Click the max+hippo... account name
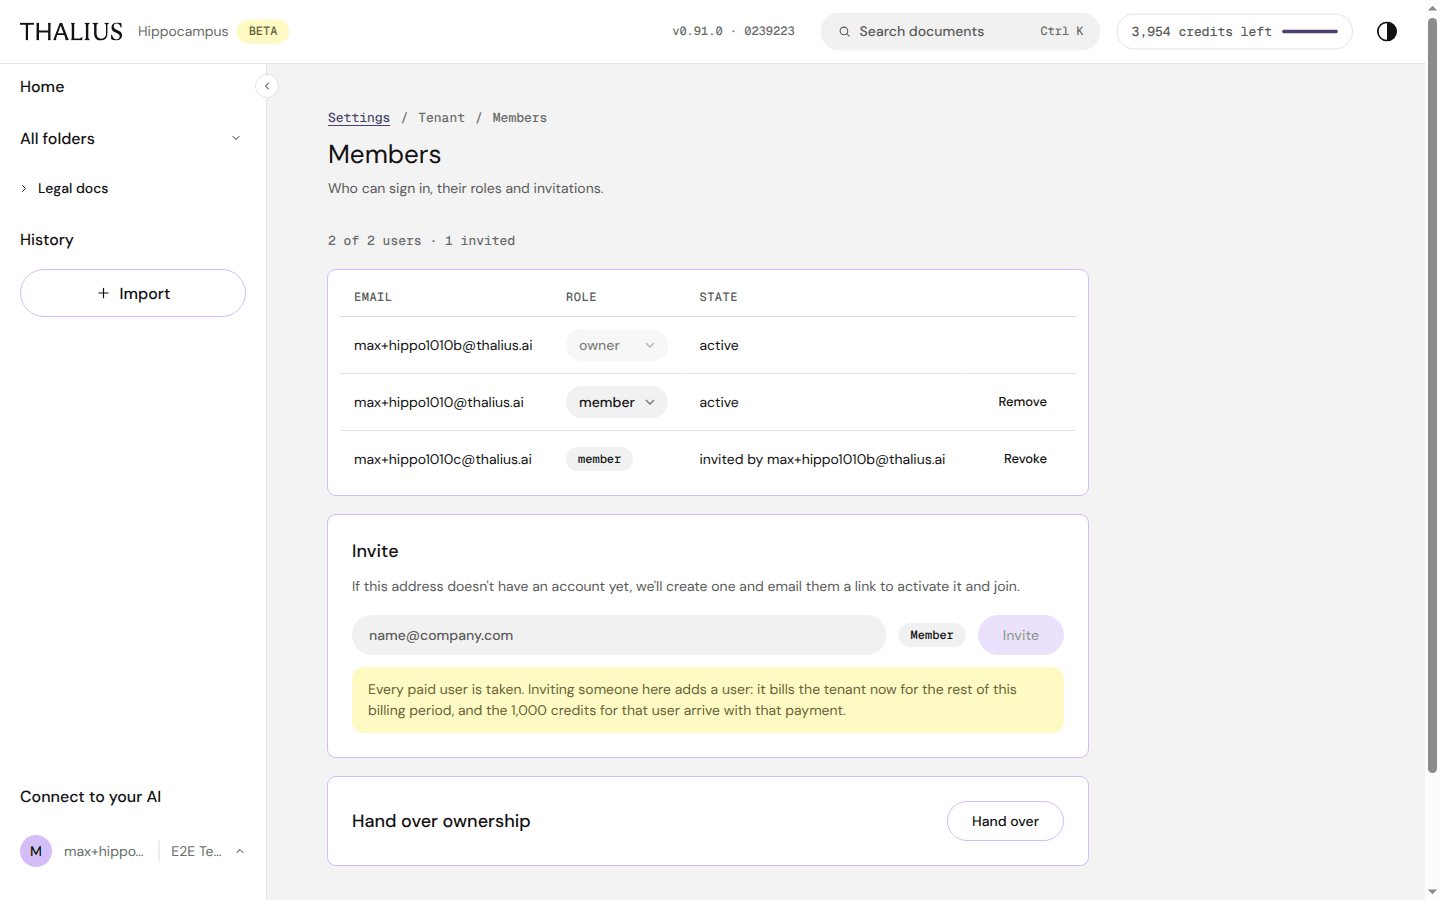 104,851
